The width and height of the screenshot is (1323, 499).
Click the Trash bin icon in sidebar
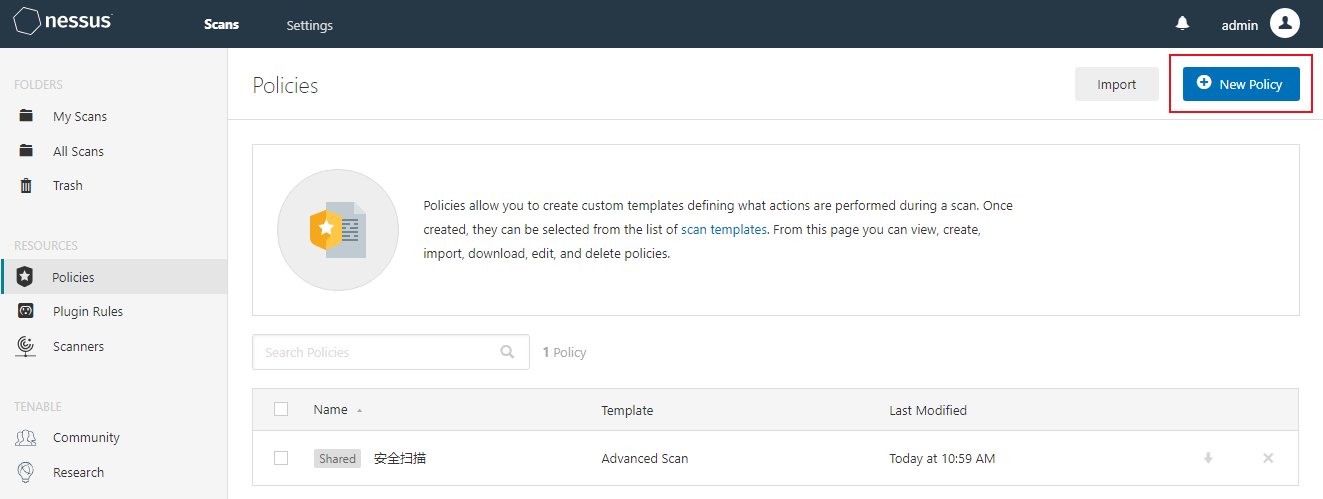click(27, 186)
